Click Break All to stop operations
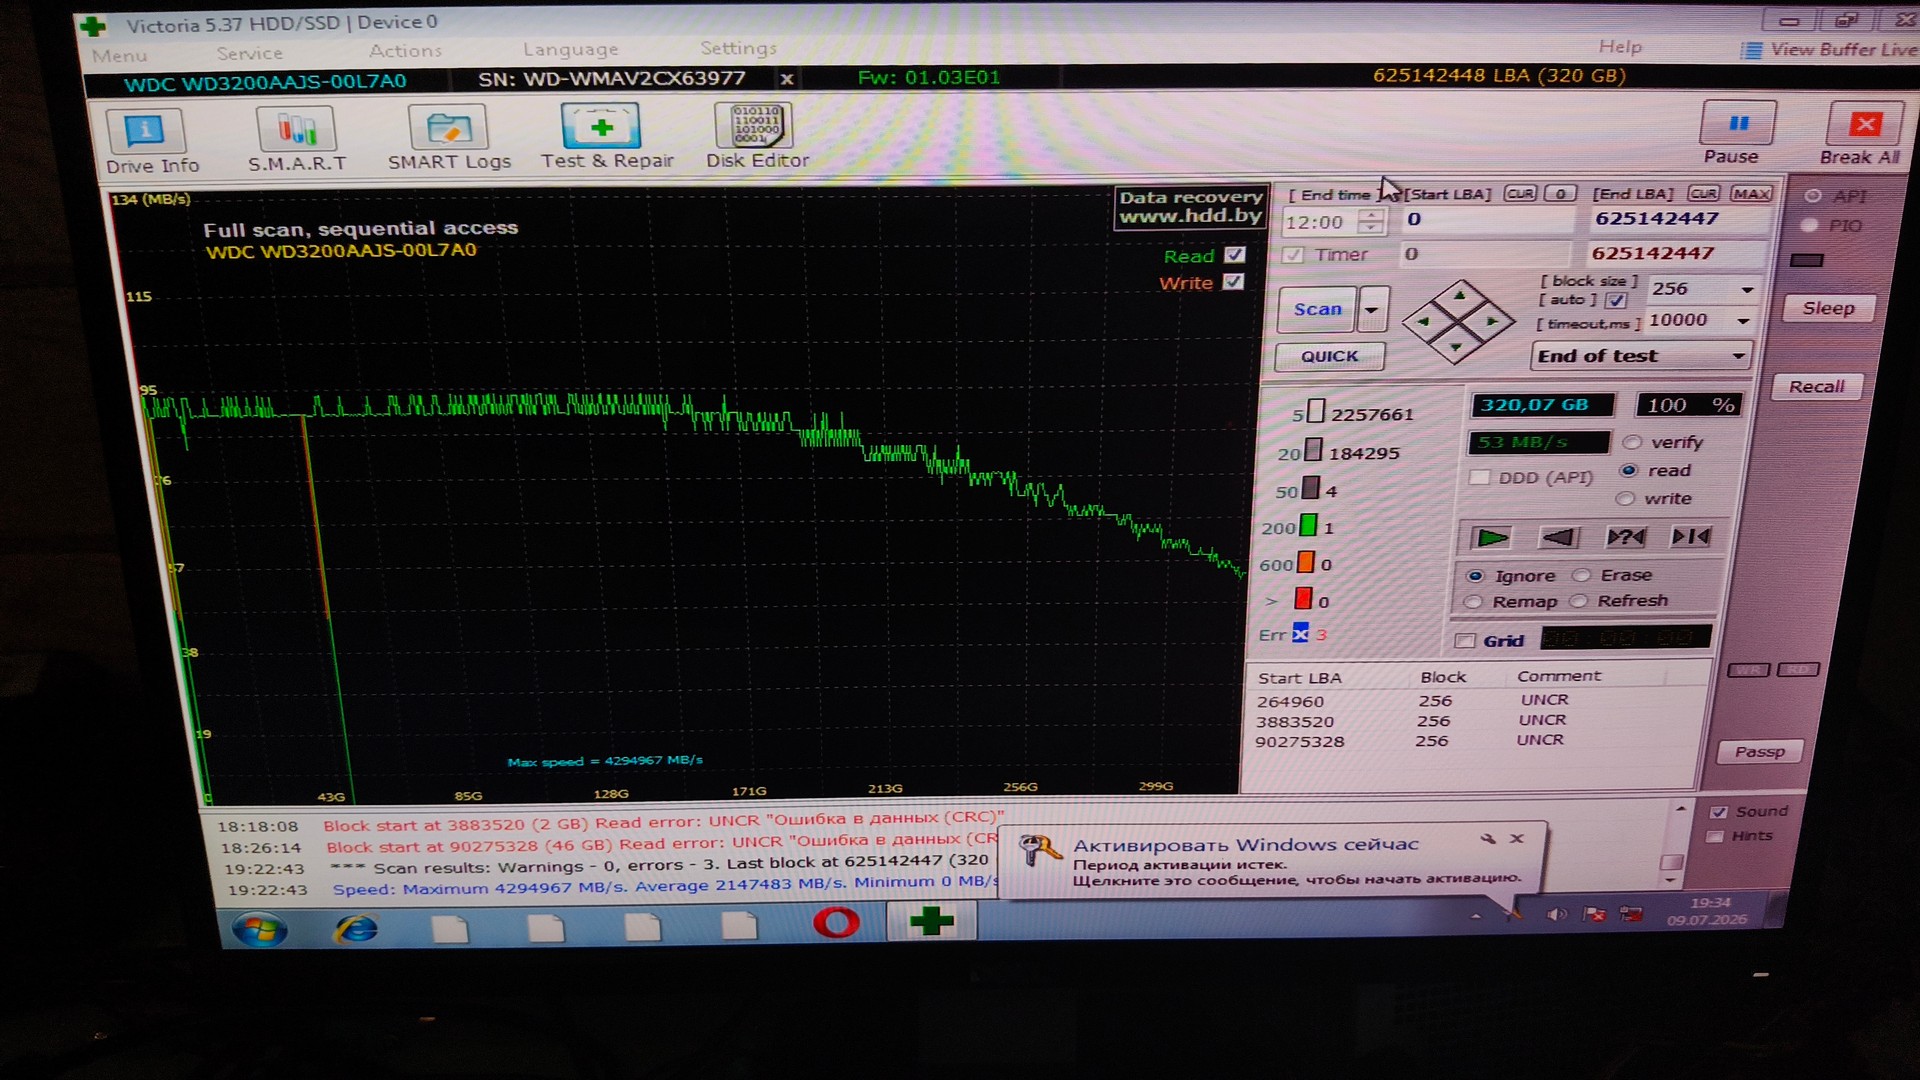The width and height of the screenshot is (1920, 1080). (1862, 134)
